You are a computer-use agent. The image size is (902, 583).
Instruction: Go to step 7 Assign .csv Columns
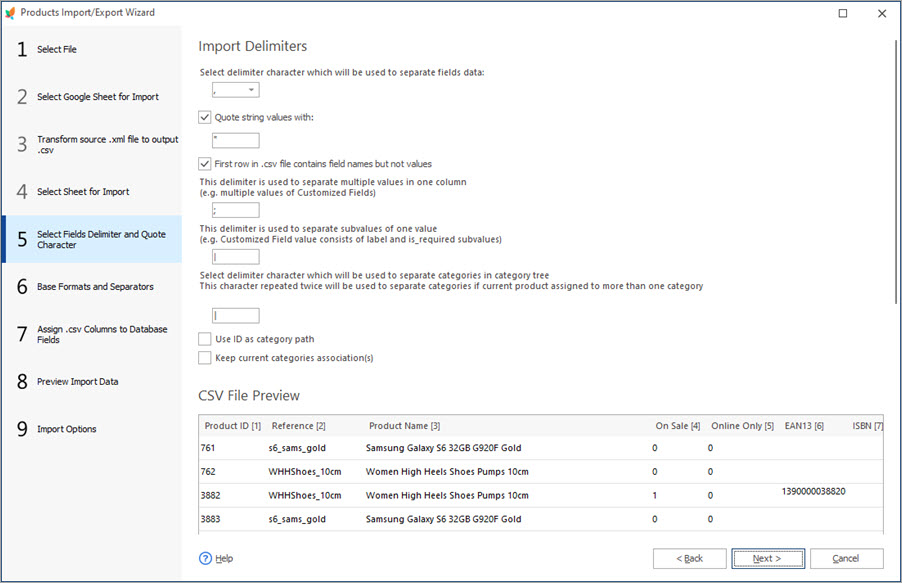click(92, 334)
